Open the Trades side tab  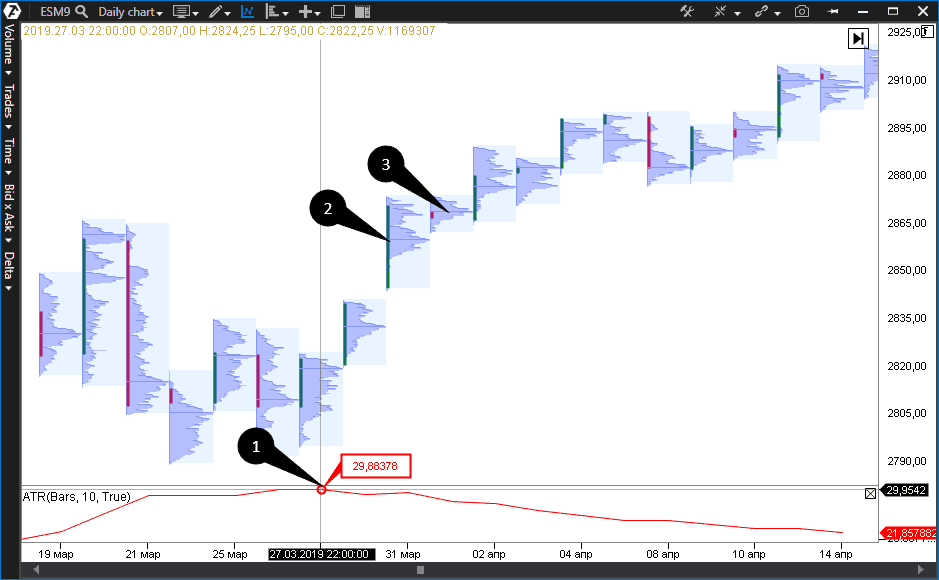click(8, 104)
